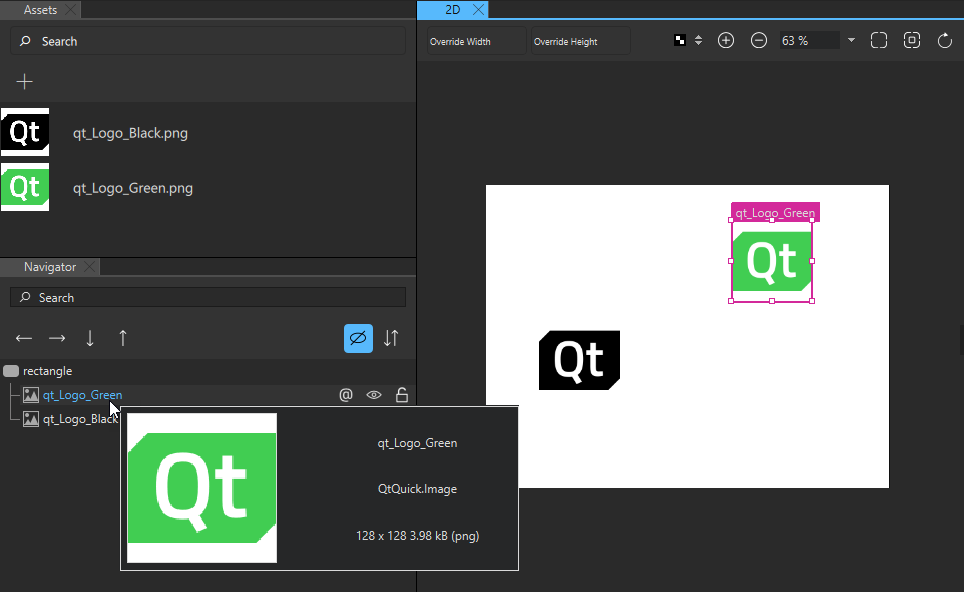Hide qt_Logo_Green with its eye icon
This screenshot has width=964, height=592.
[x=374, y=394]
